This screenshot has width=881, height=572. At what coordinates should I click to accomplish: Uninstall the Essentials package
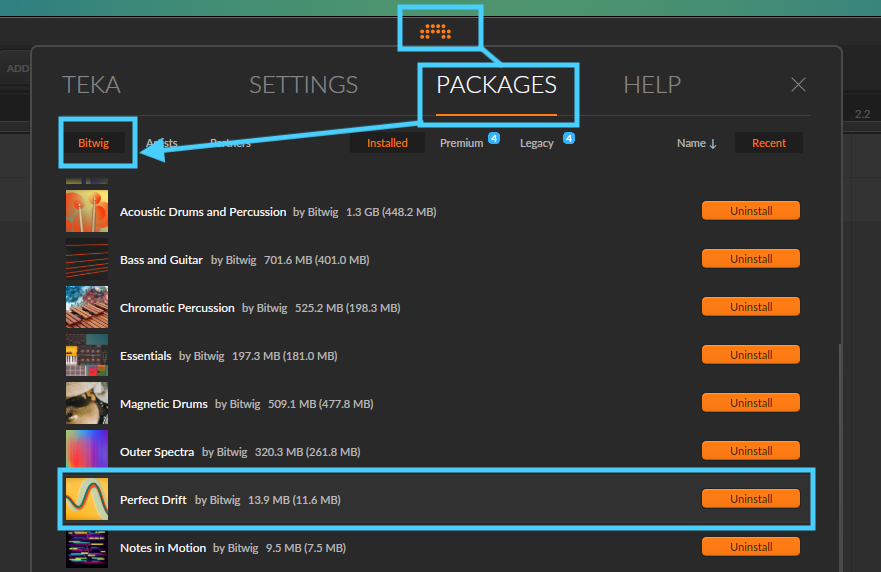click(x=751, y=355)
